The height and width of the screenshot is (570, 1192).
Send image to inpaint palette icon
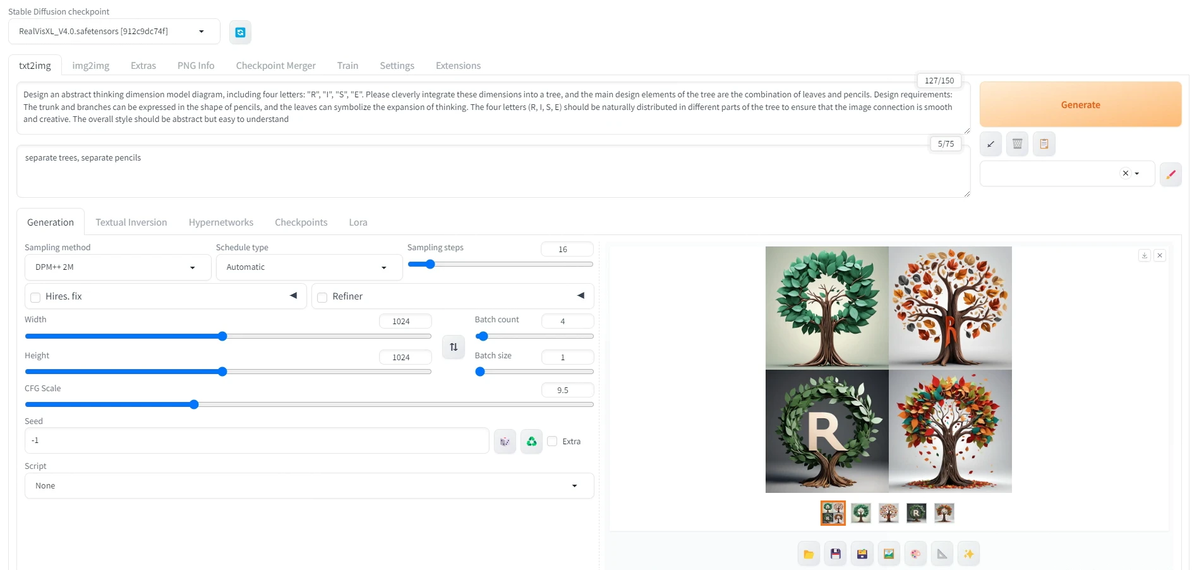[915, 554]
